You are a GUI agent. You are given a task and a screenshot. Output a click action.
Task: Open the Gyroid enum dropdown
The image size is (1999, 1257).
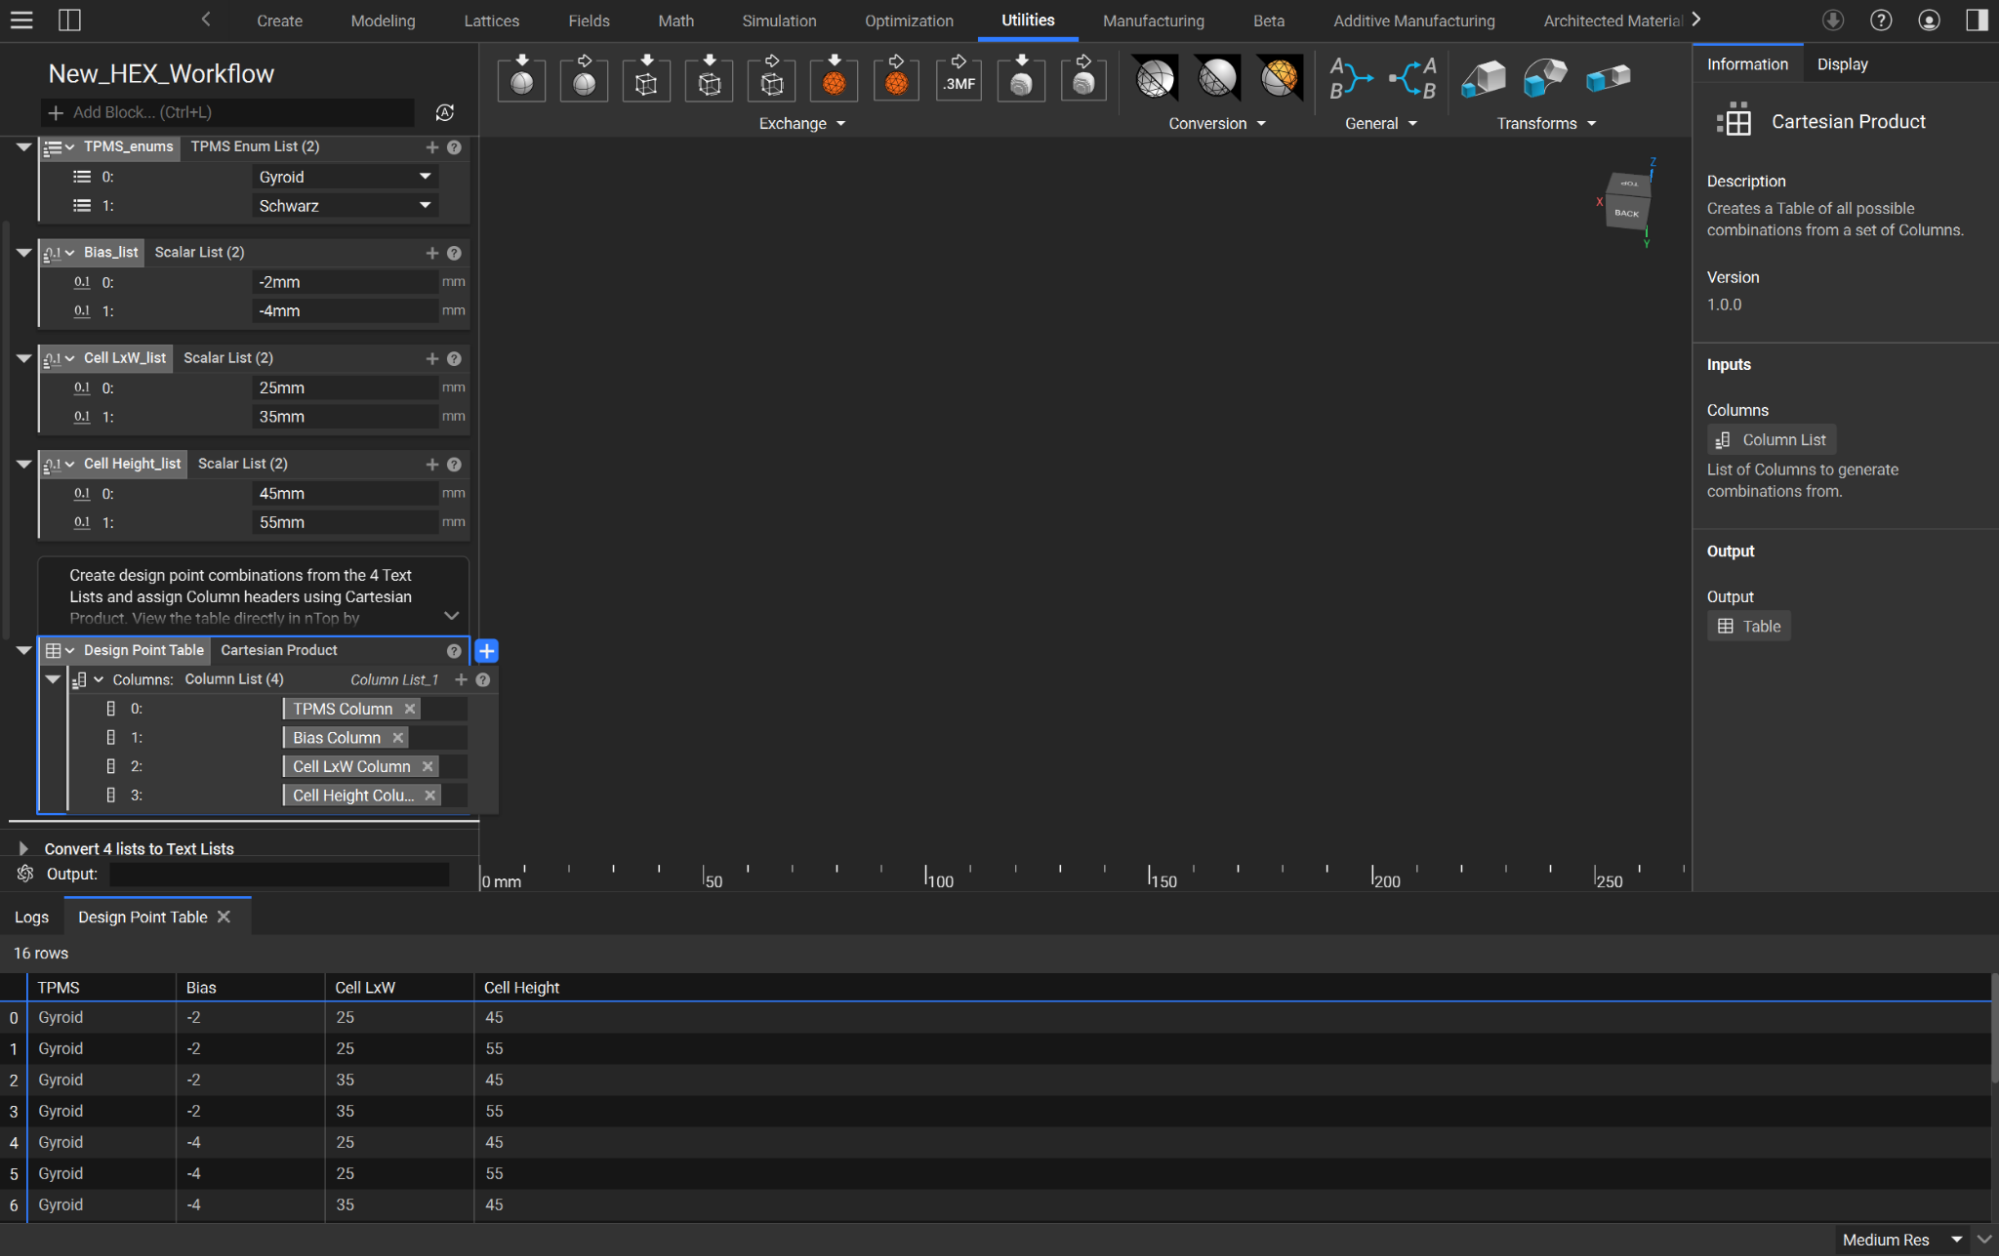tap(344, 177)
